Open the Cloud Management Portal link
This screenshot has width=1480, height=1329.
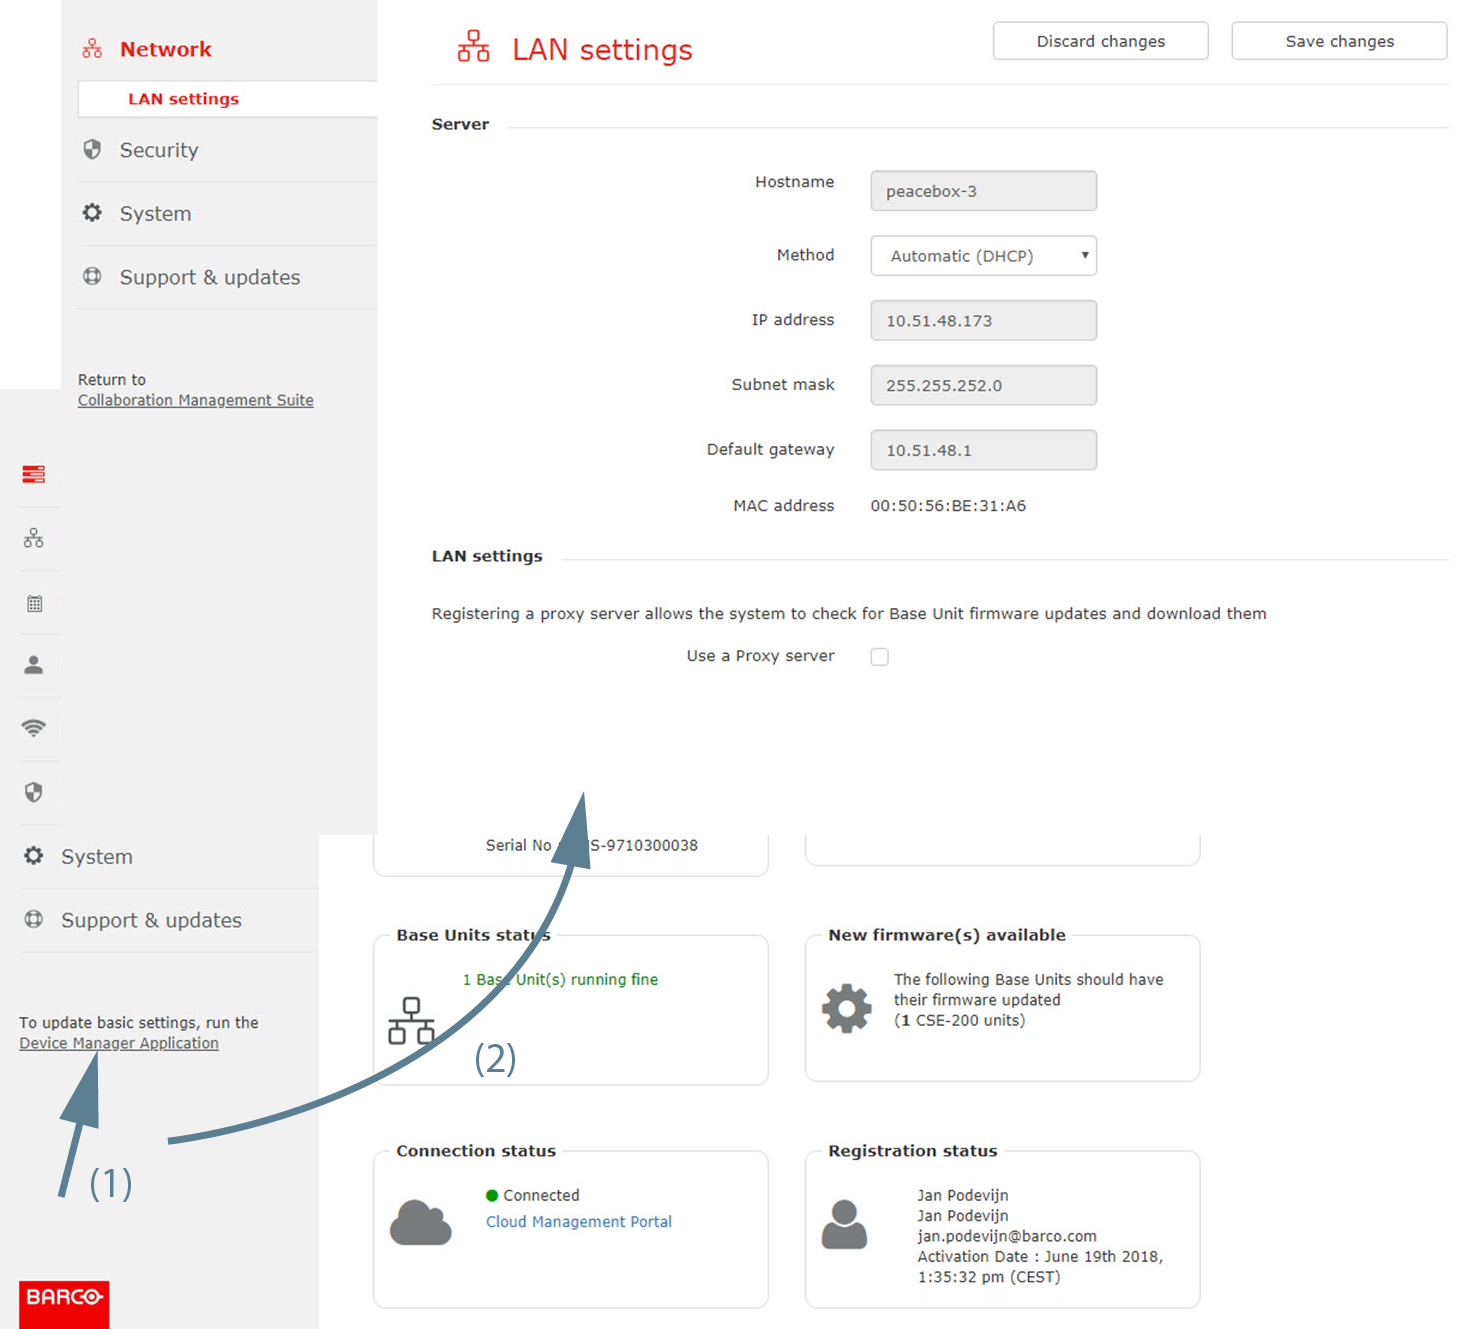(x=579, y=1222)
